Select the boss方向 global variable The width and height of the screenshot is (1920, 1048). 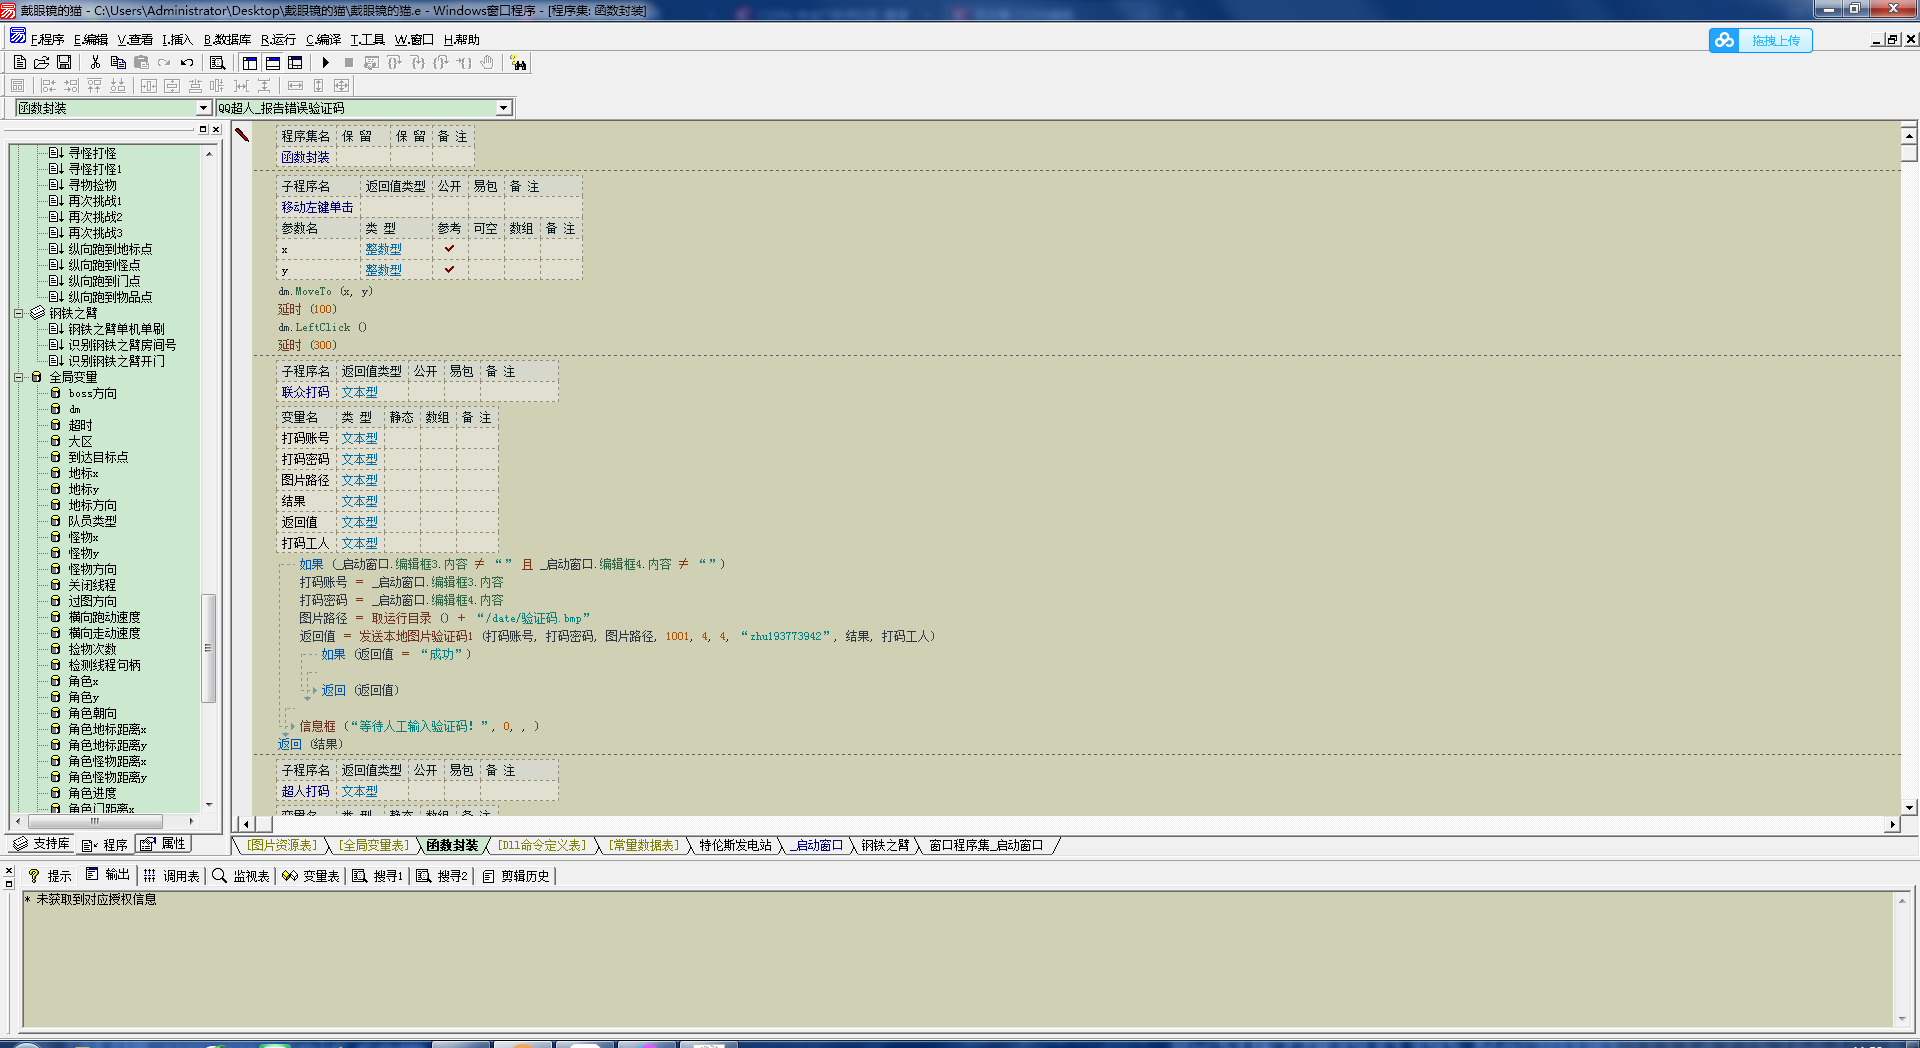click(92, 393)
